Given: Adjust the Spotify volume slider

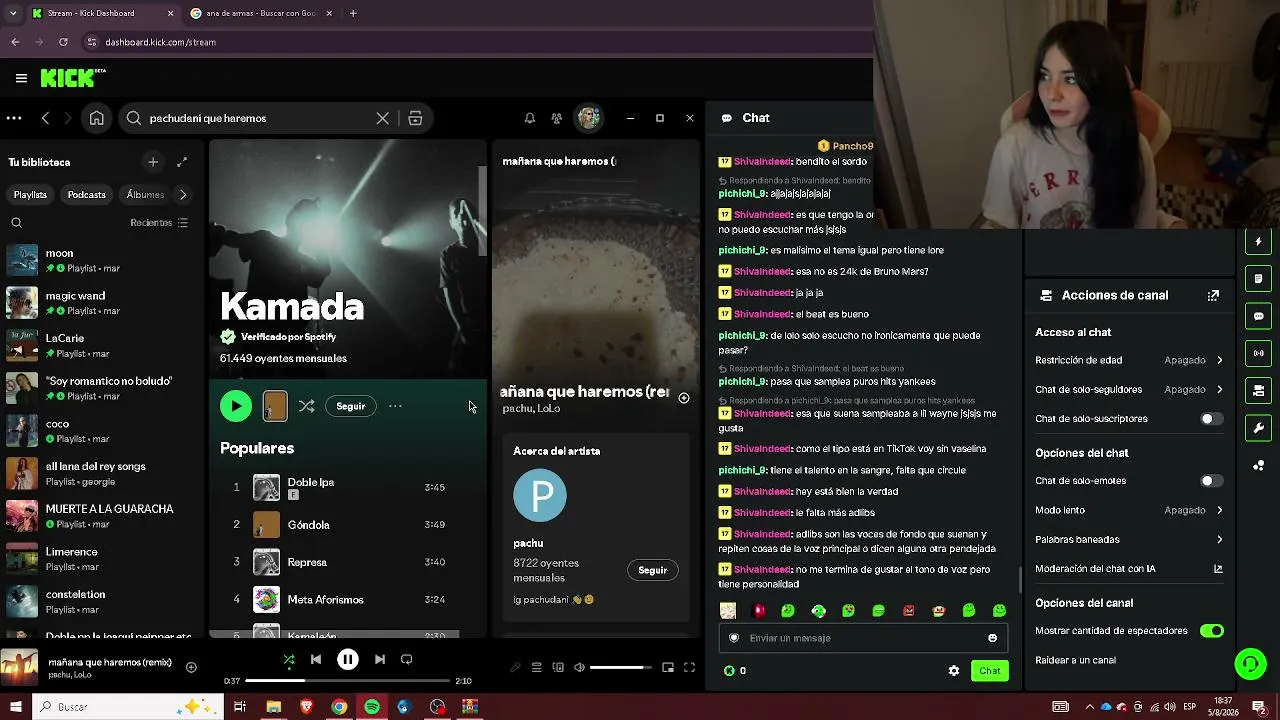Looking at the screenshot, I should click(620, 668).
